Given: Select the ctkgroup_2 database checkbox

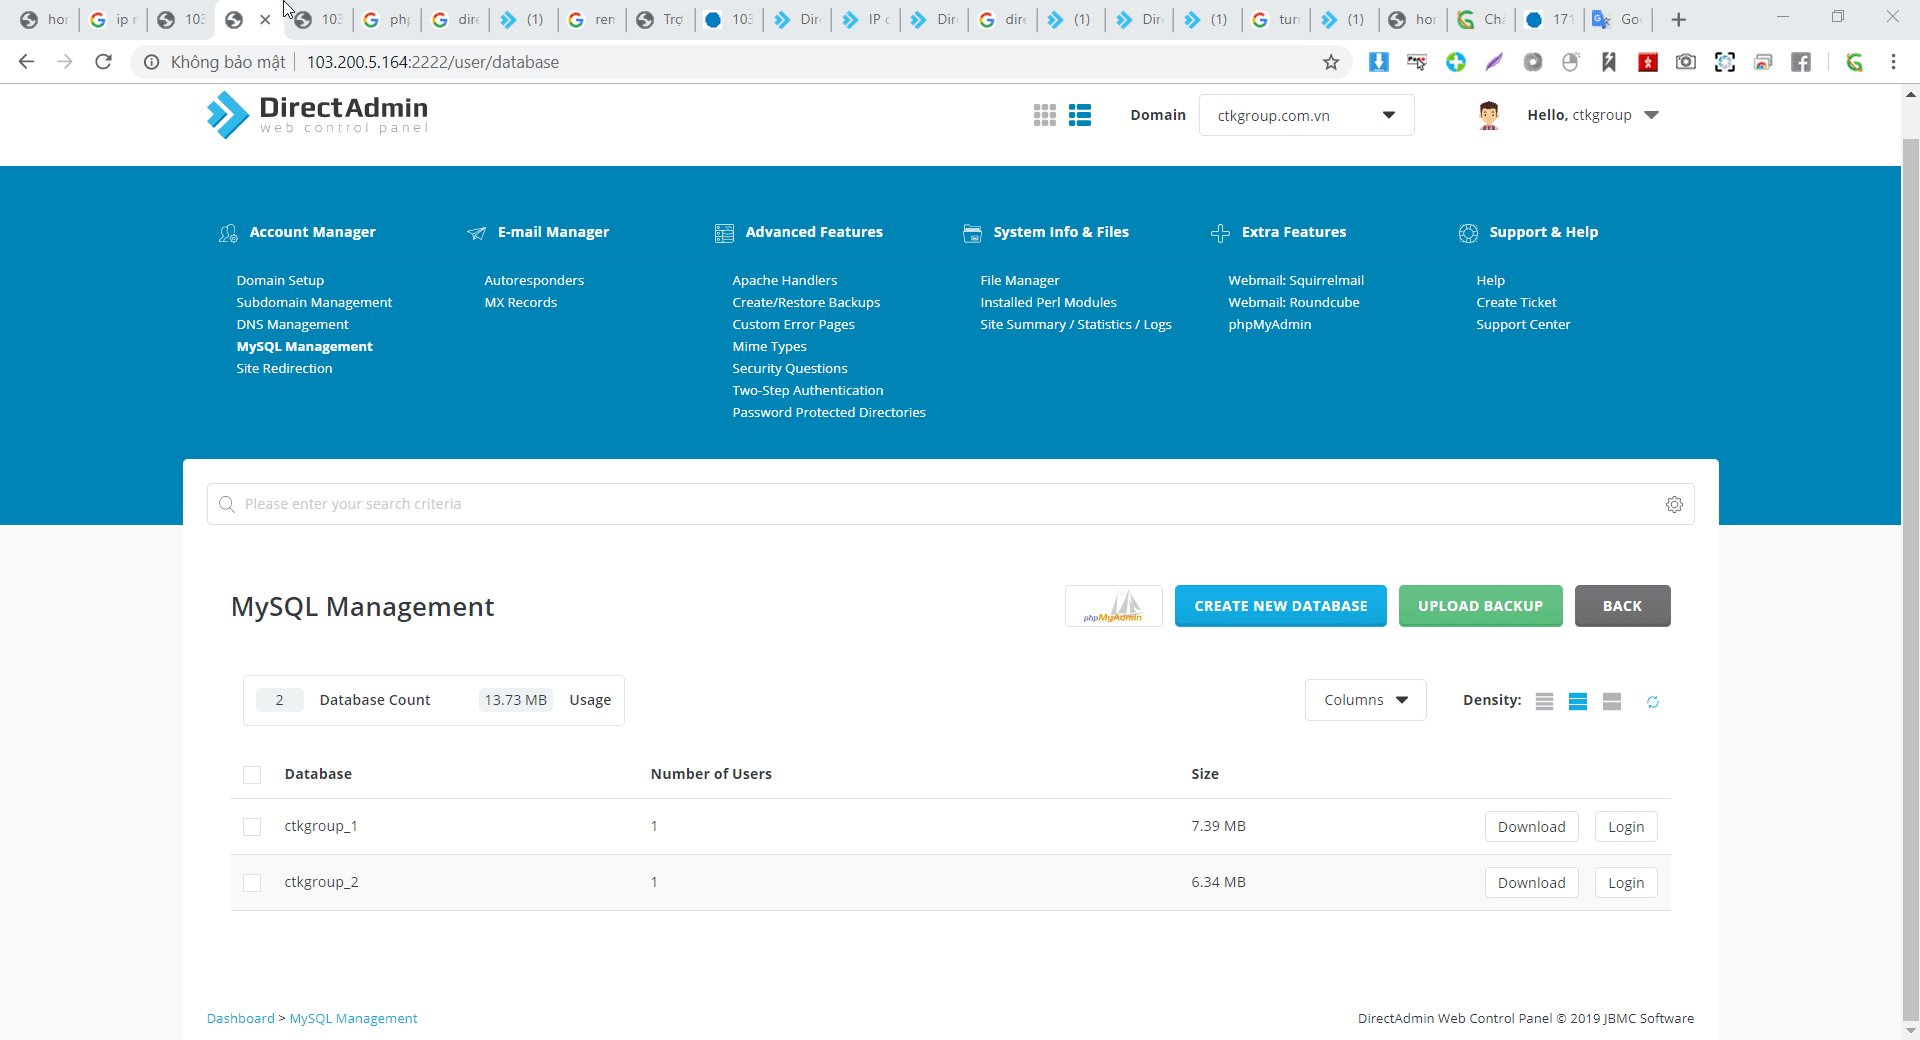Looking at the screenshot, I should [x=252, y=883].
